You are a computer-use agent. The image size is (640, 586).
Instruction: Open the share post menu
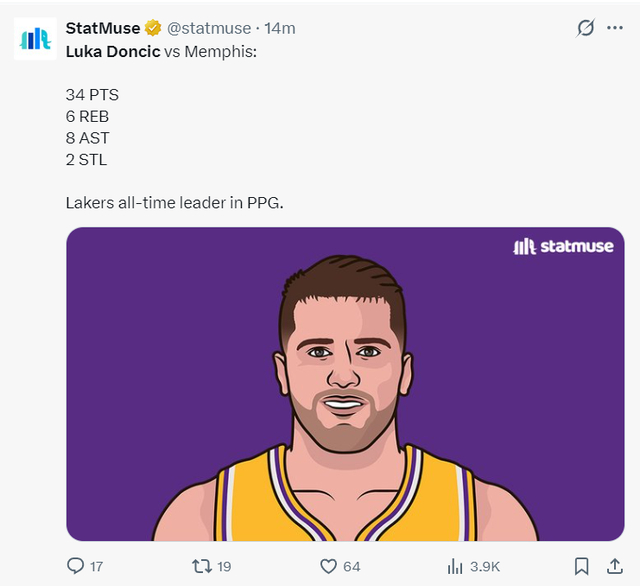coord(614,566)
